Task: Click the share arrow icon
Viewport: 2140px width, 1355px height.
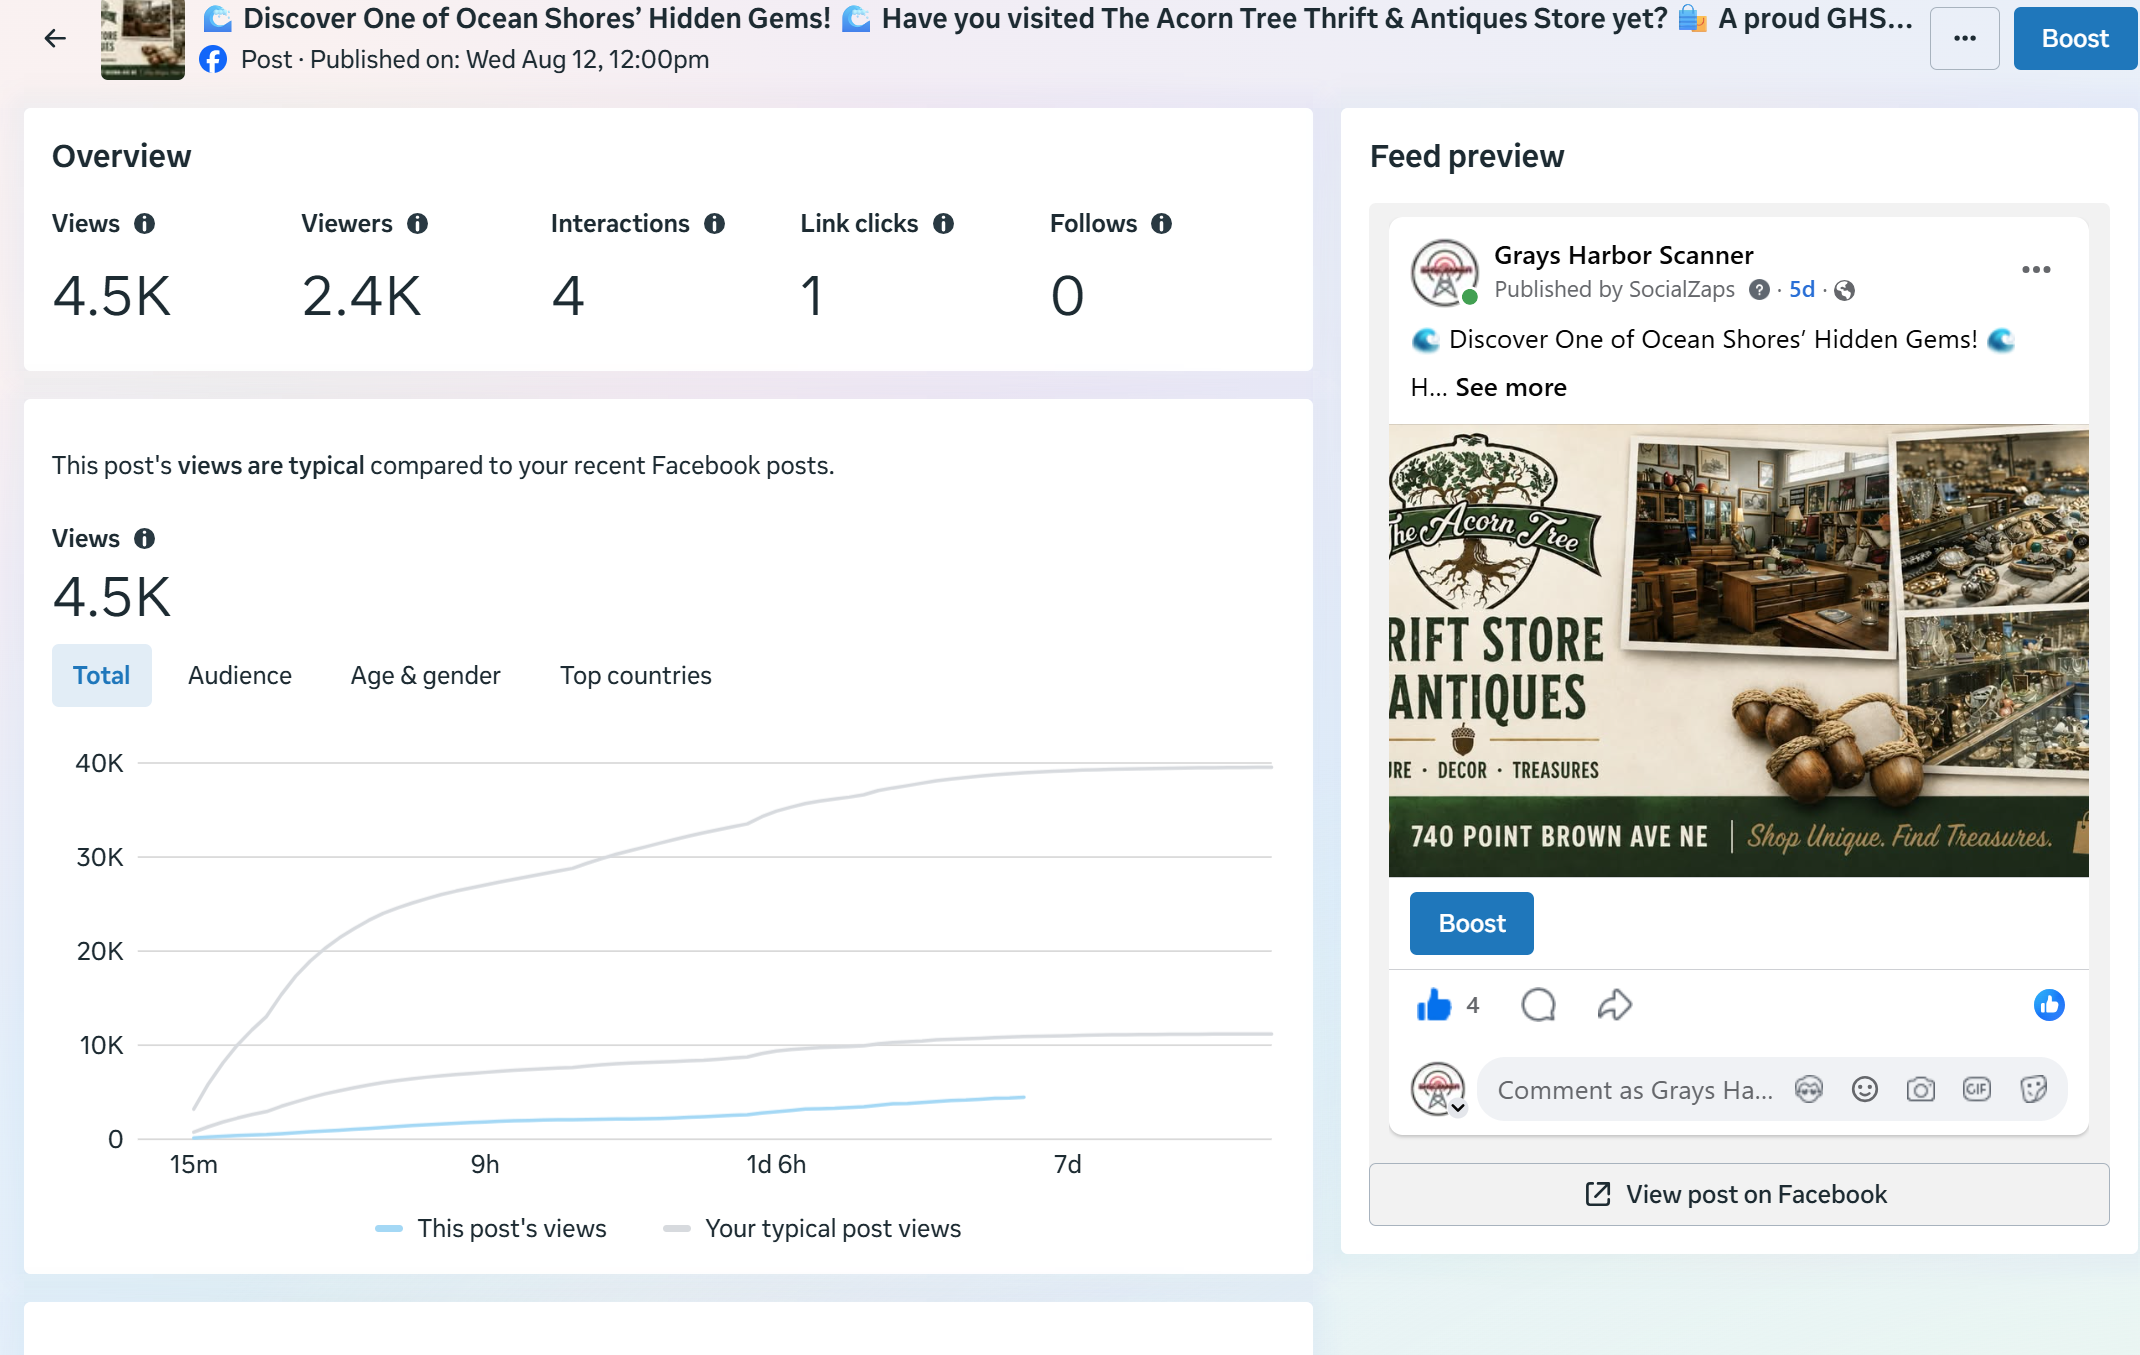Action: point(1614,1006)
